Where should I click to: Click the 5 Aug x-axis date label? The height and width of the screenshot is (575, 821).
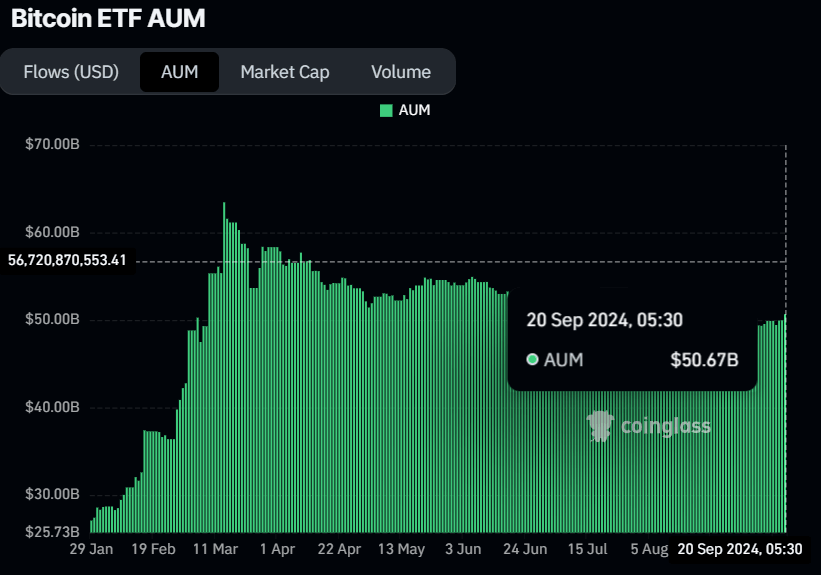(x=650, y=549)
